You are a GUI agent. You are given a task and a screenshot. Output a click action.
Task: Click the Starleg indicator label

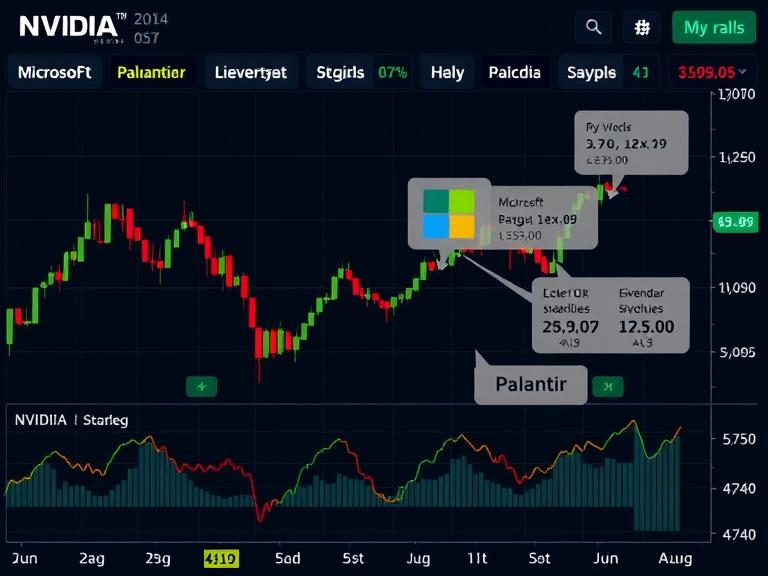[106, 420]
